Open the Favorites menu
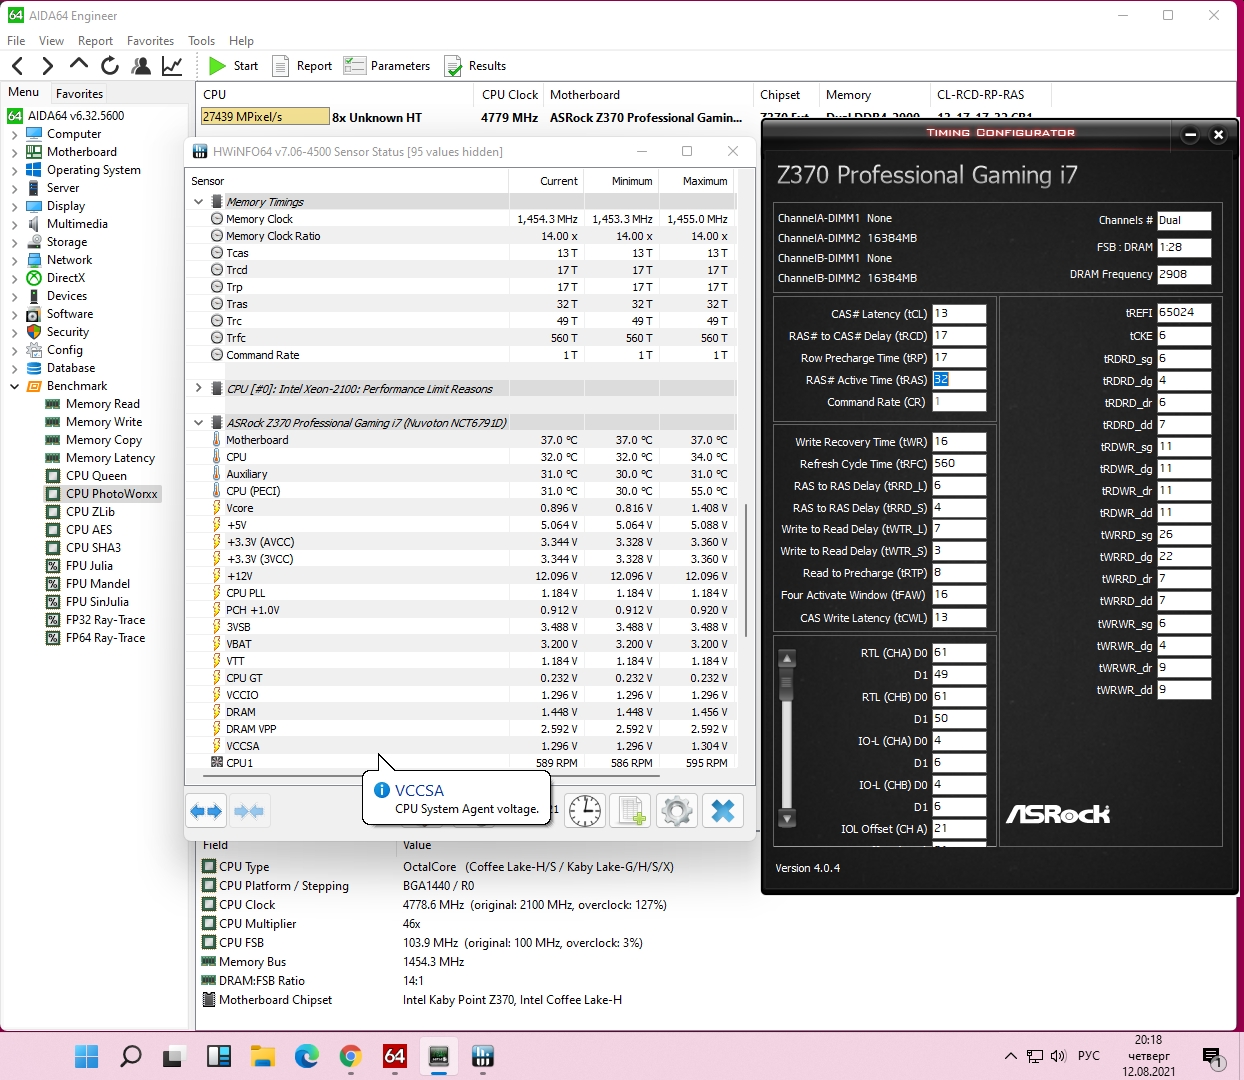Image resolution: width=1244 pixels, height=1080 pixels. click(150, 41)
